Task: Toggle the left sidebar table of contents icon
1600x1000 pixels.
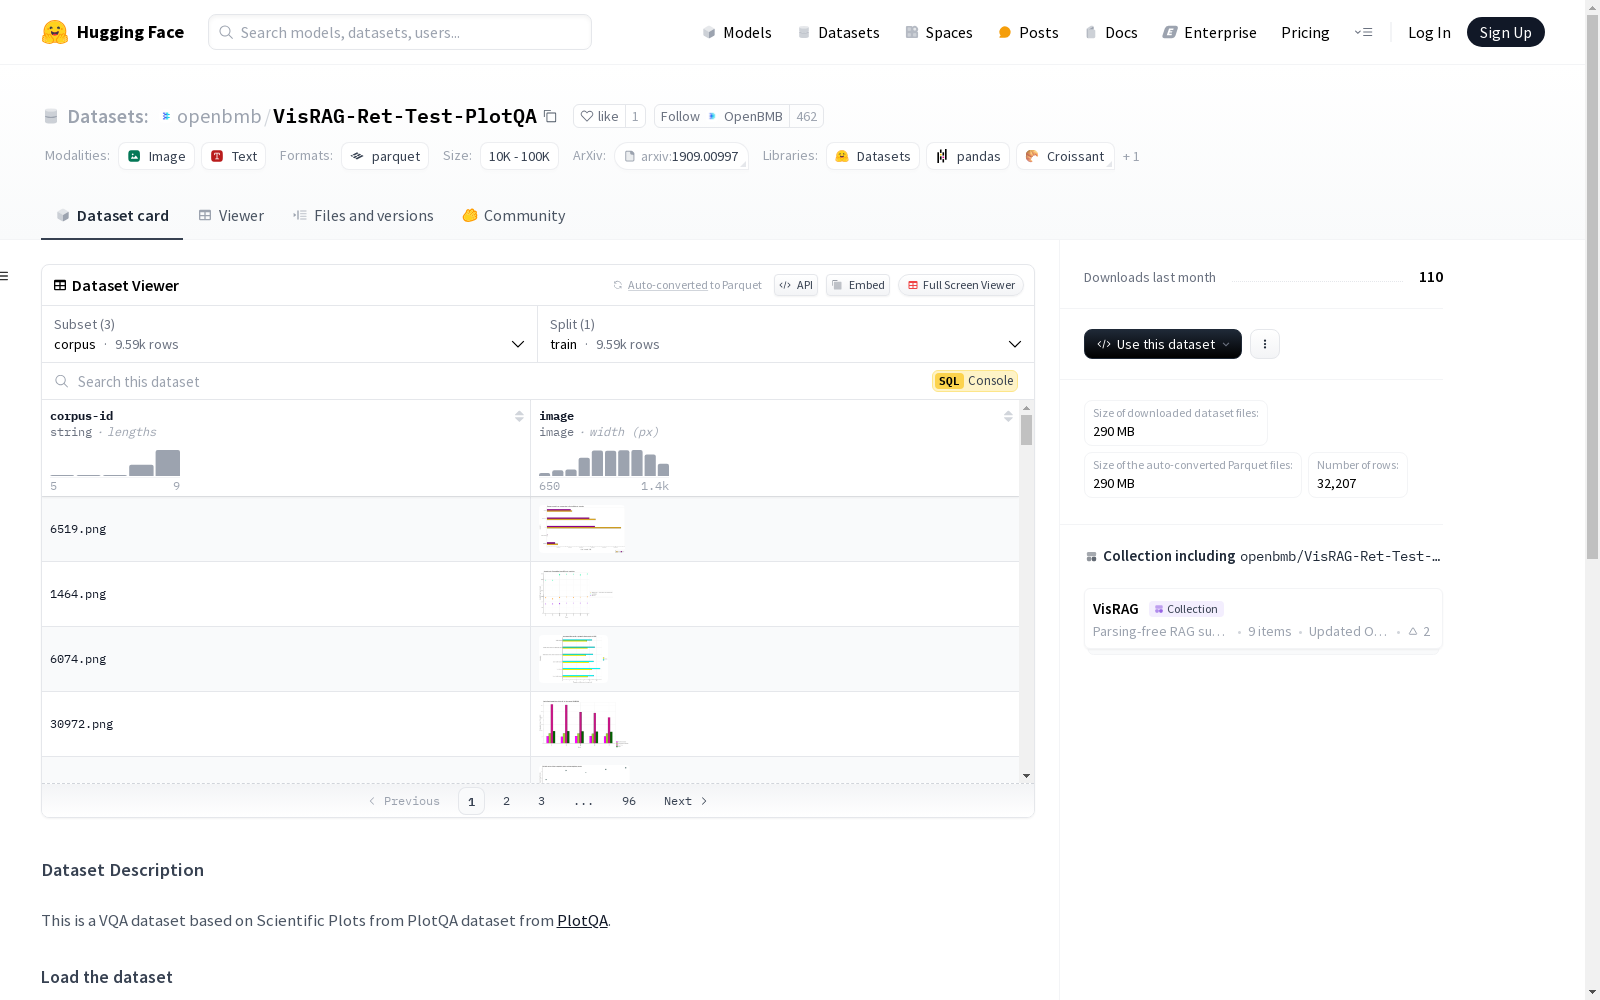Action: pos(5,276)
